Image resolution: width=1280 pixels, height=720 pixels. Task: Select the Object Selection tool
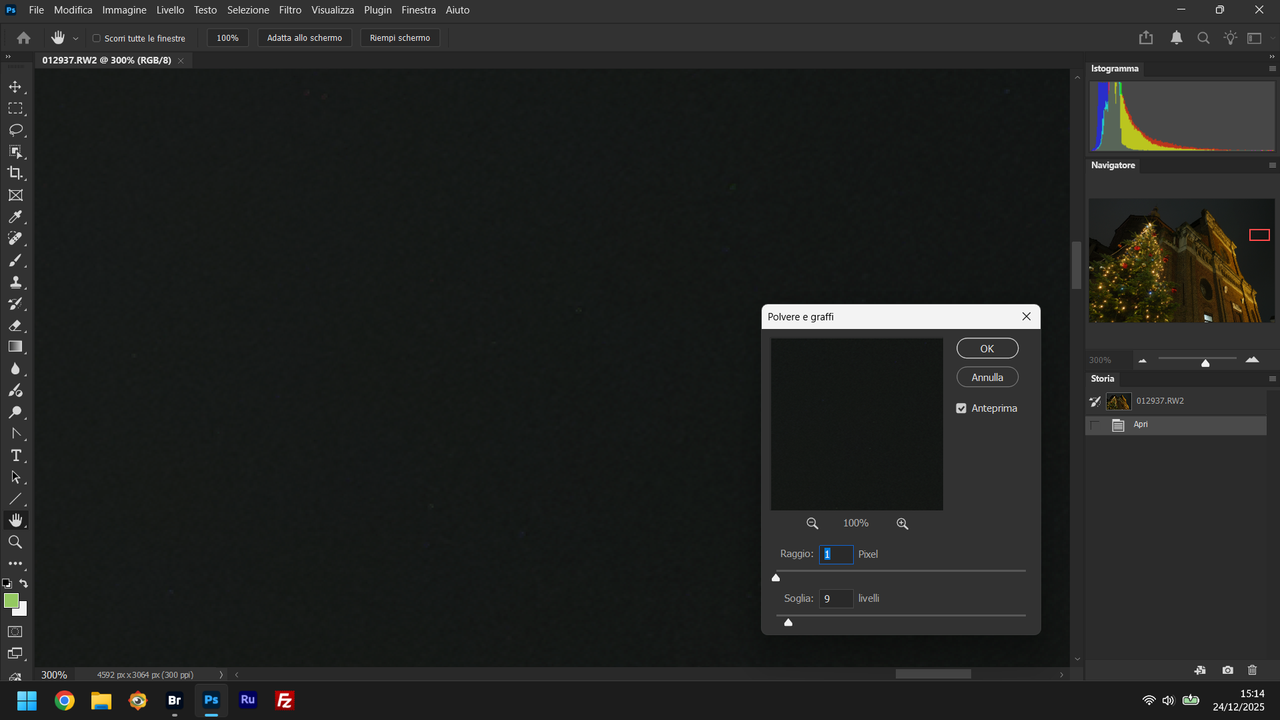pos(15,152)
